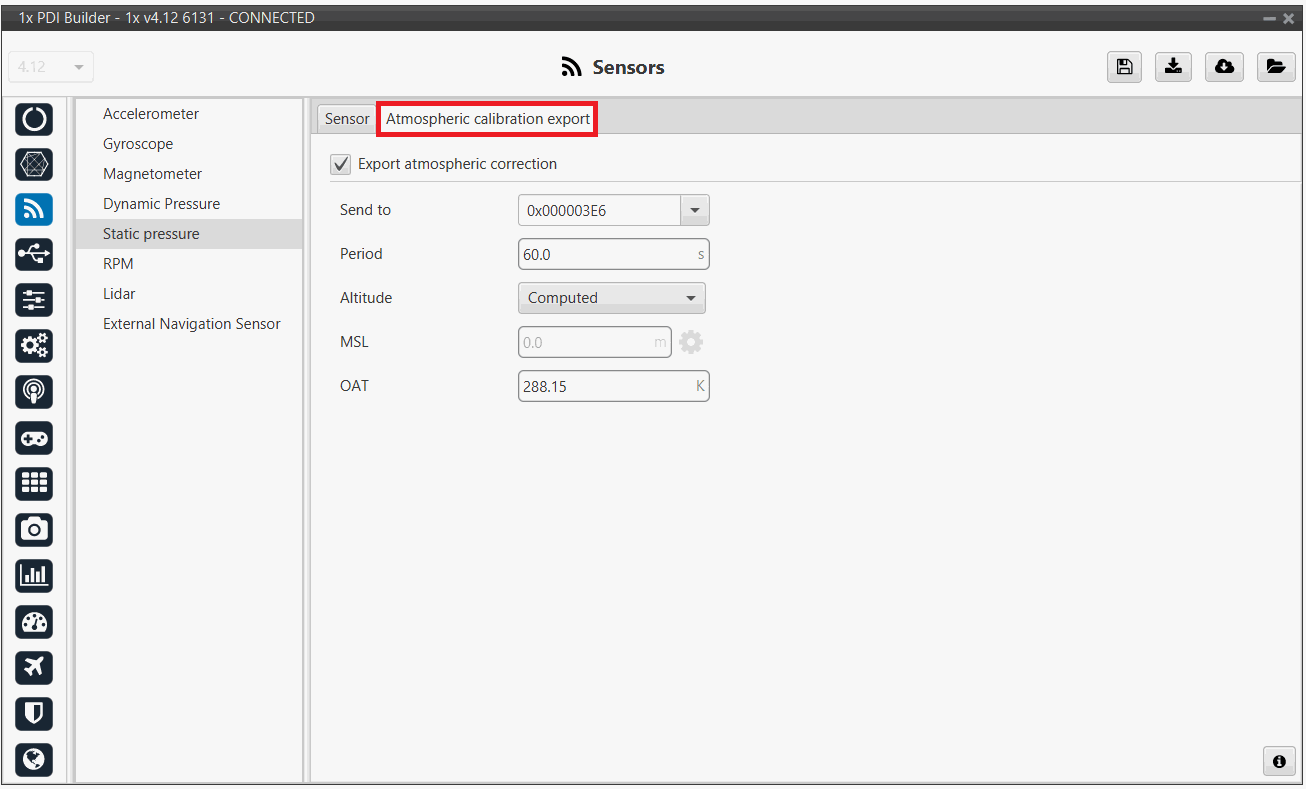Open the folder icon in top toolbar

point(1274,67)
